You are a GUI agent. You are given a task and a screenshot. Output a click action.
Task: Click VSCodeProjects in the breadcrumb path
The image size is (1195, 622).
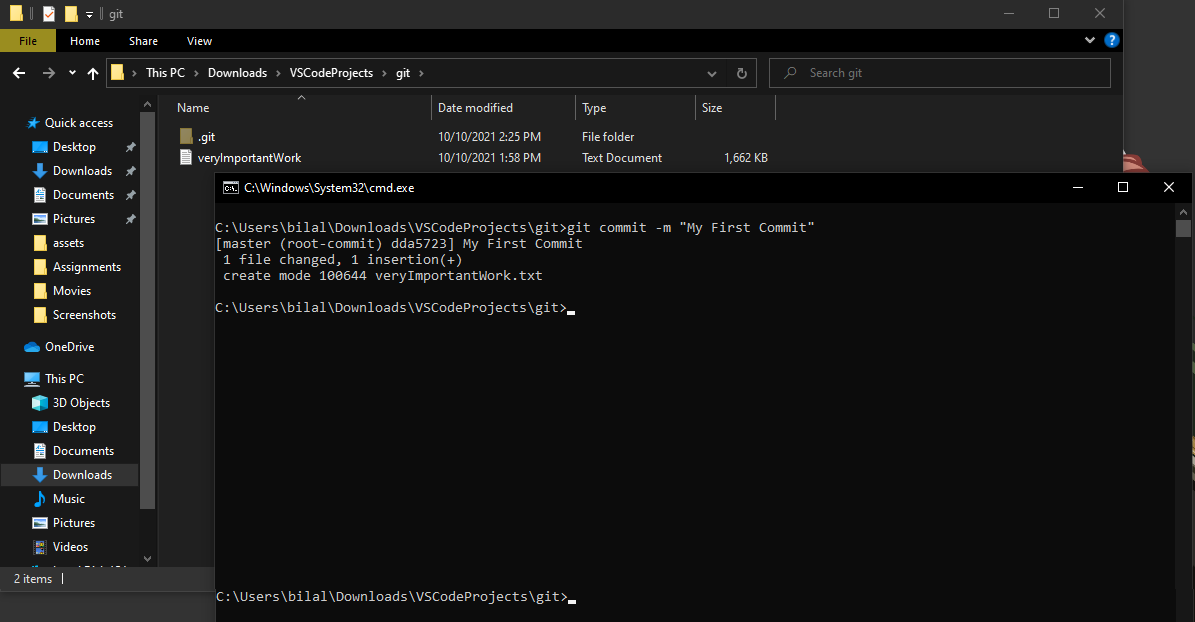tap(330, 73)
